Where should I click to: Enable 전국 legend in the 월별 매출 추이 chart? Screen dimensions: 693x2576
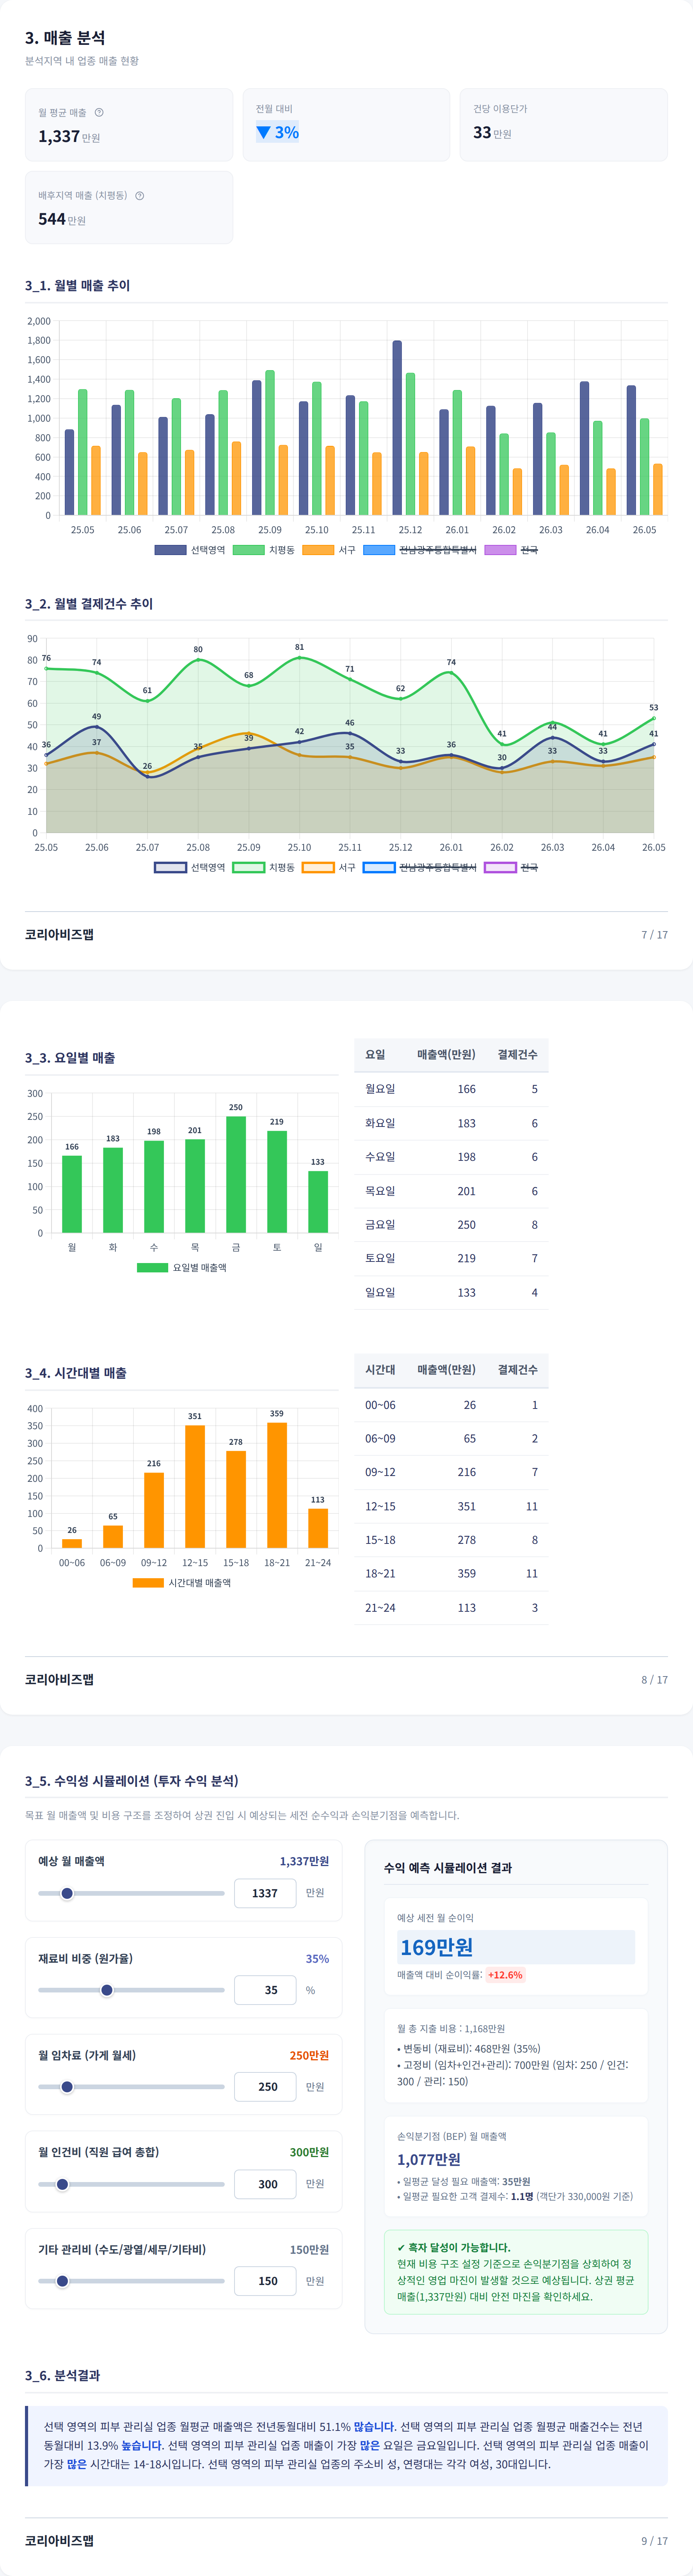(x=511, y=550)
